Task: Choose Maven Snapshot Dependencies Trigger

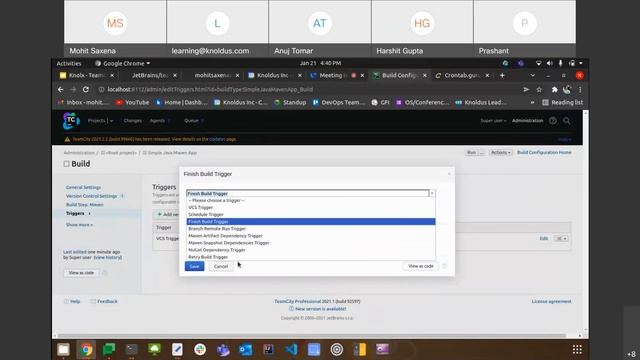Action: click(311, 243)
